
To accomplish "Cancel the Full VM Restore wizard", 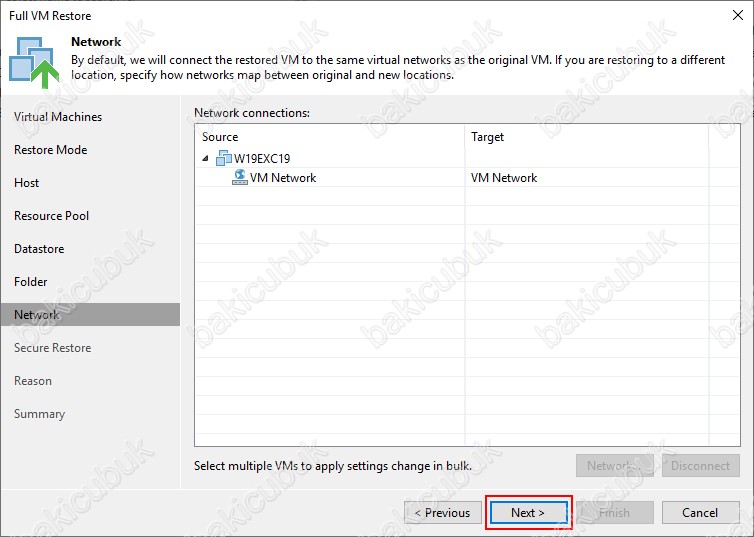I will pyautogui.click(x=700, y=513).
